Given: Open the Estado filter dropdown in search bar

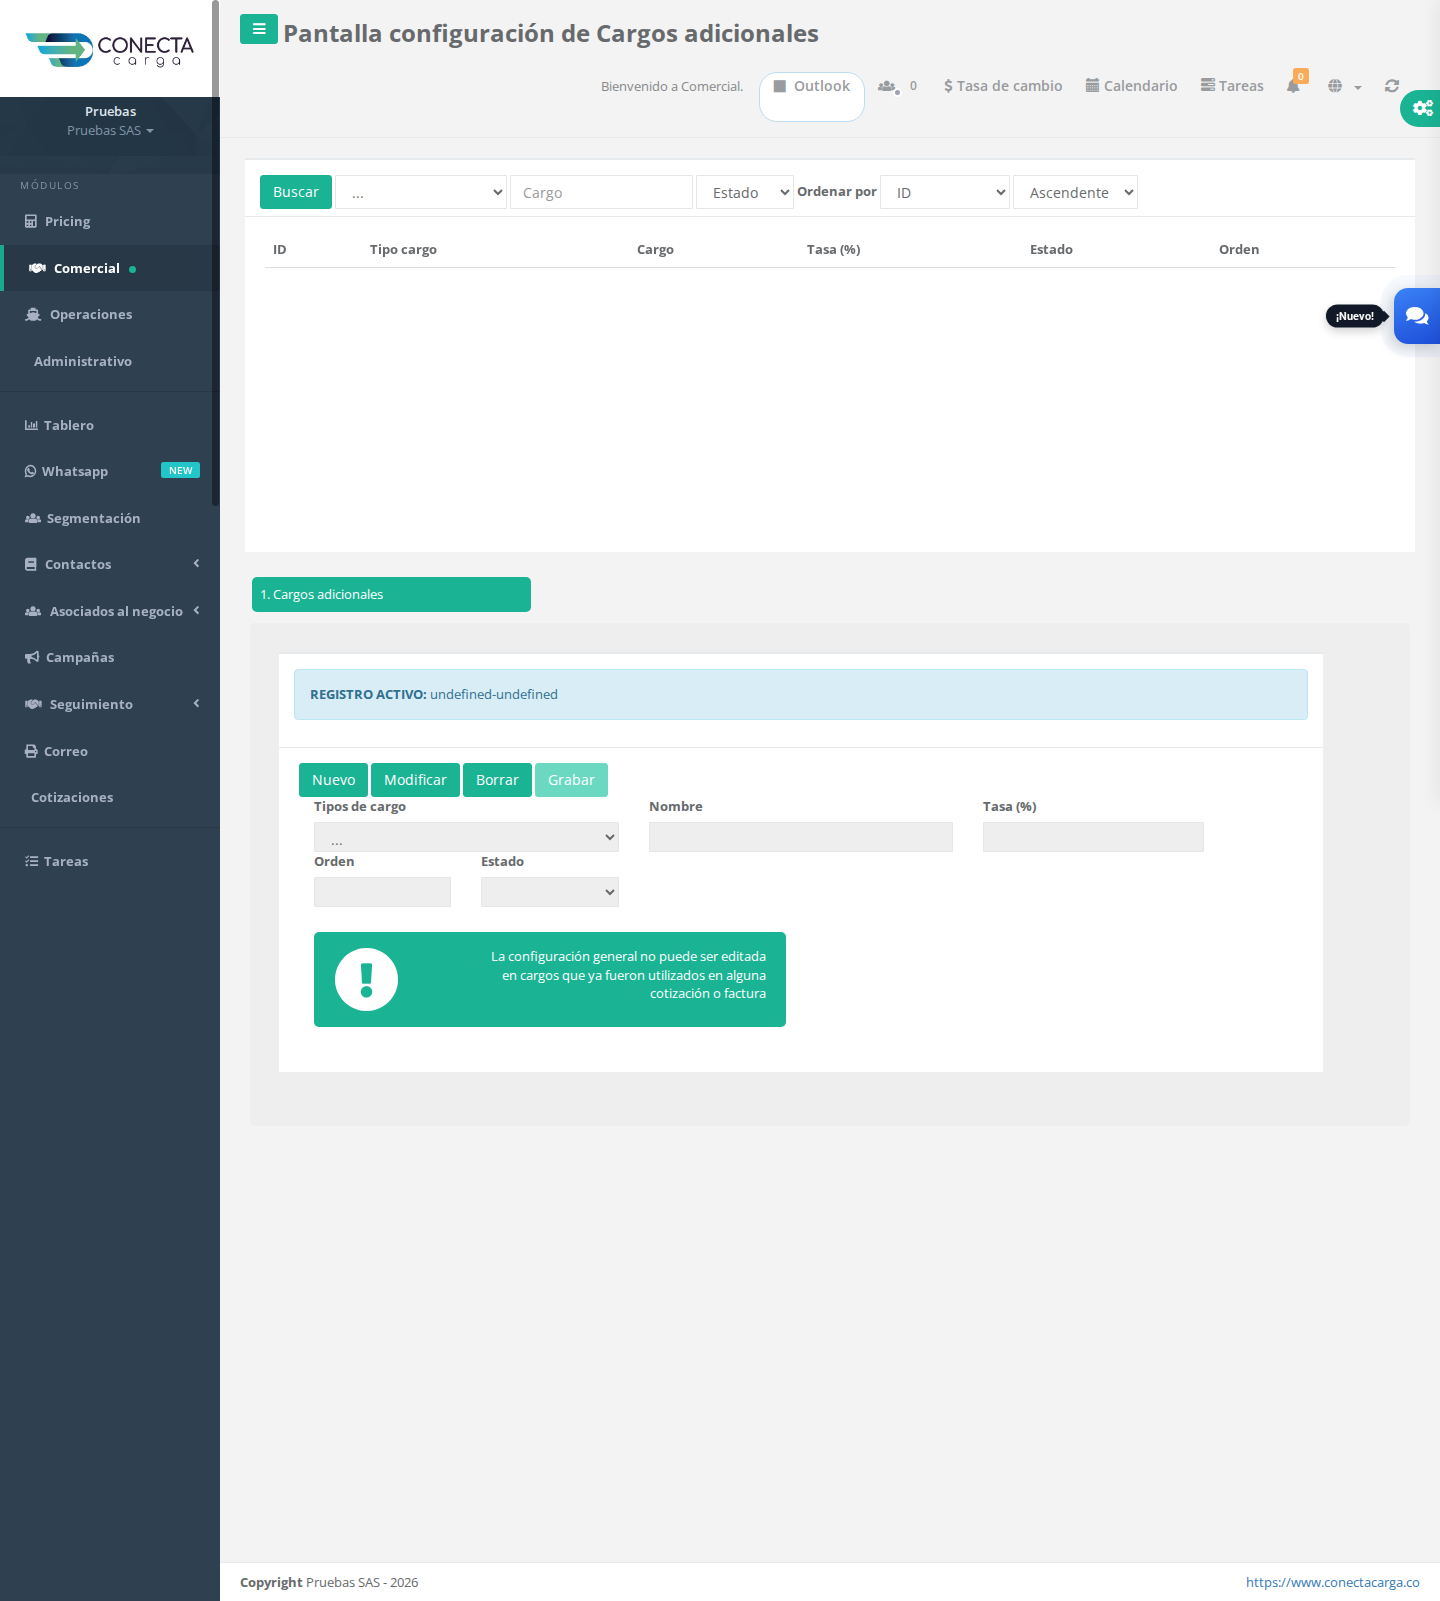Looking at the screenshot, I should click(x=745, y=192).
